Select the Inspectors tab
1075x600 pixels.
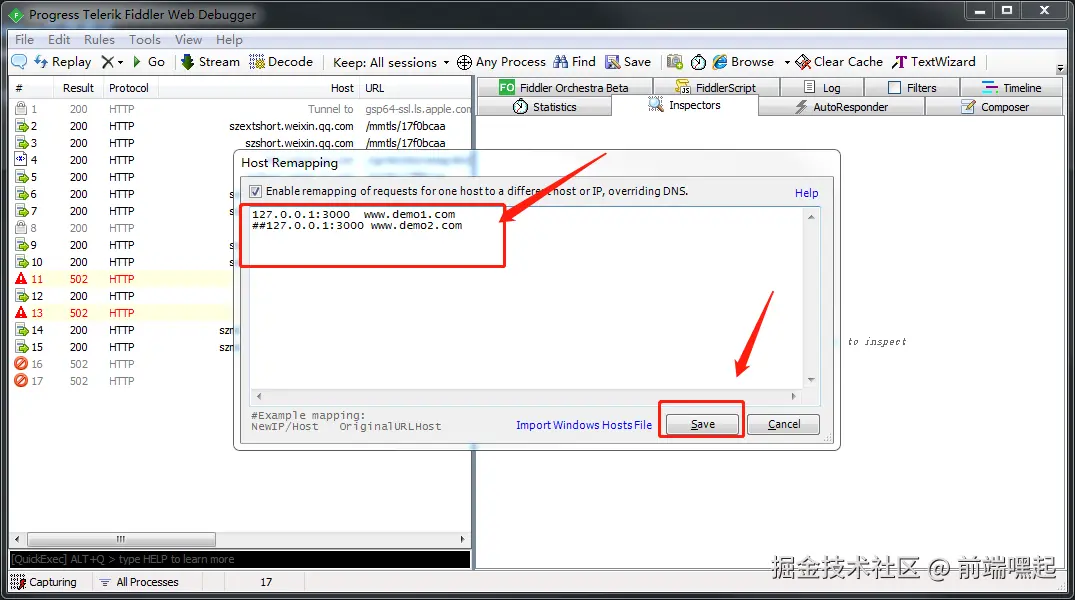(x=685, y=105)
